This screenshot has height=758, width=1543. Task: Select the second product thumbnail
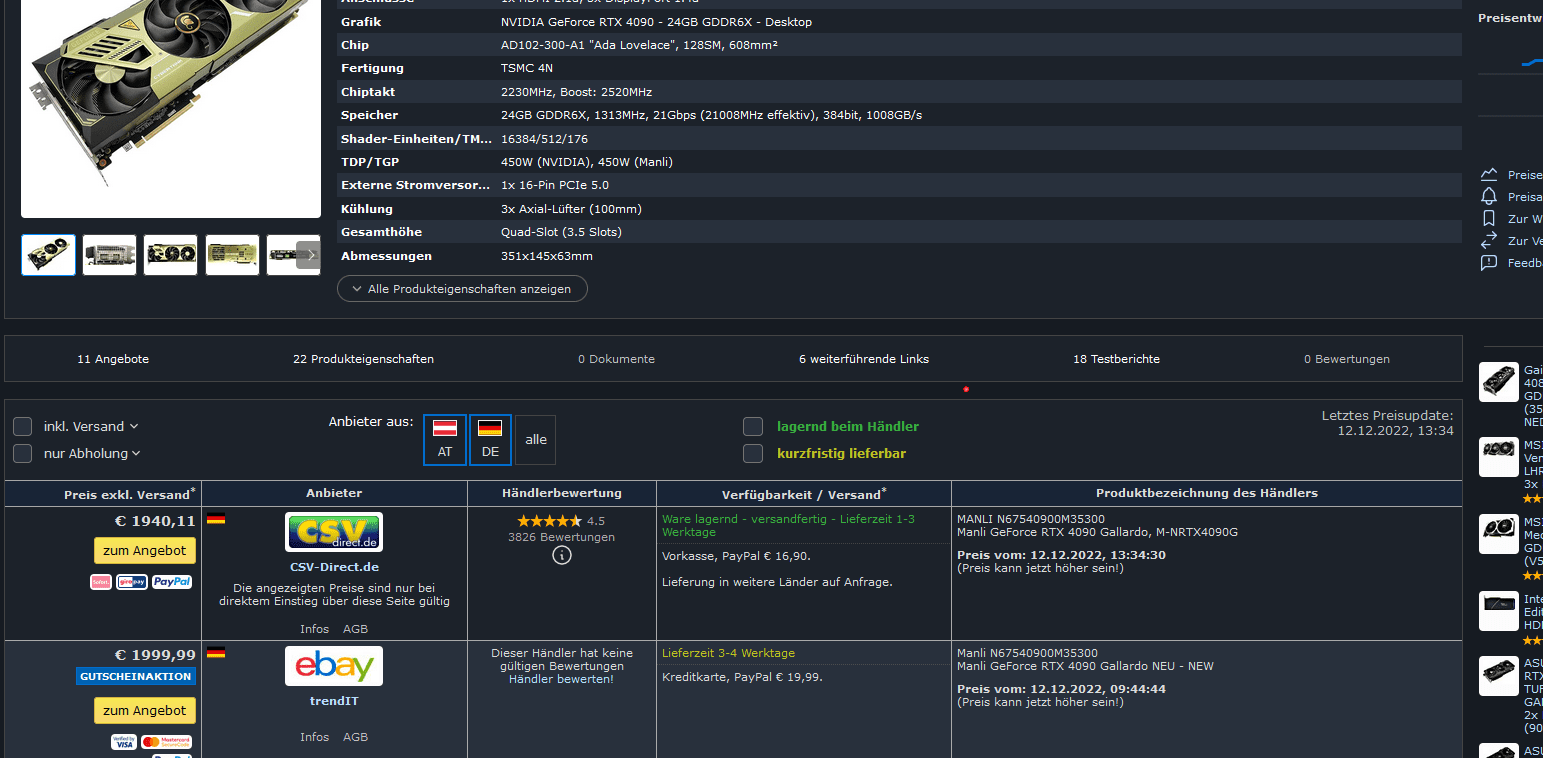(x=110, y=255)
